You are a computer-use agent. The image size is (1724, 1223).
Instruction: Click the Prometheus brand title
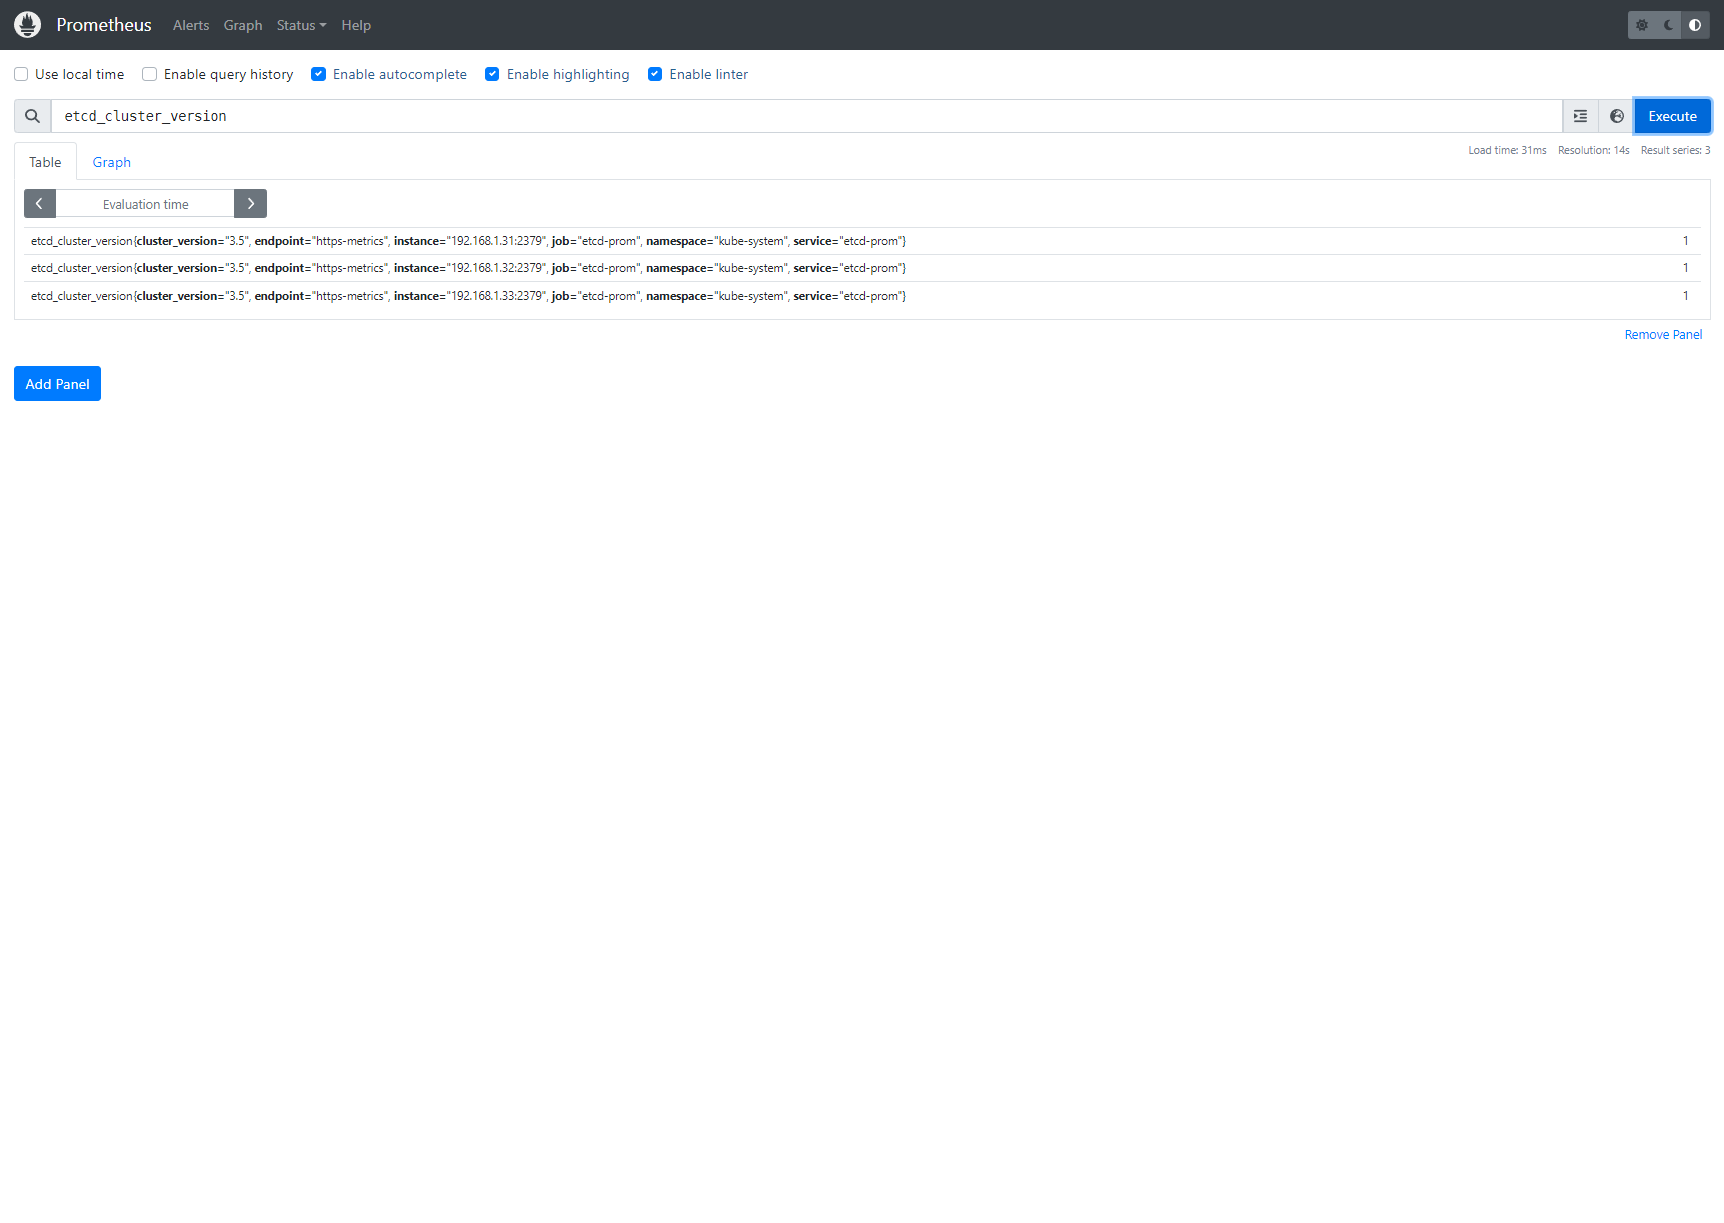pyautogui.click(x=104, y=25)
